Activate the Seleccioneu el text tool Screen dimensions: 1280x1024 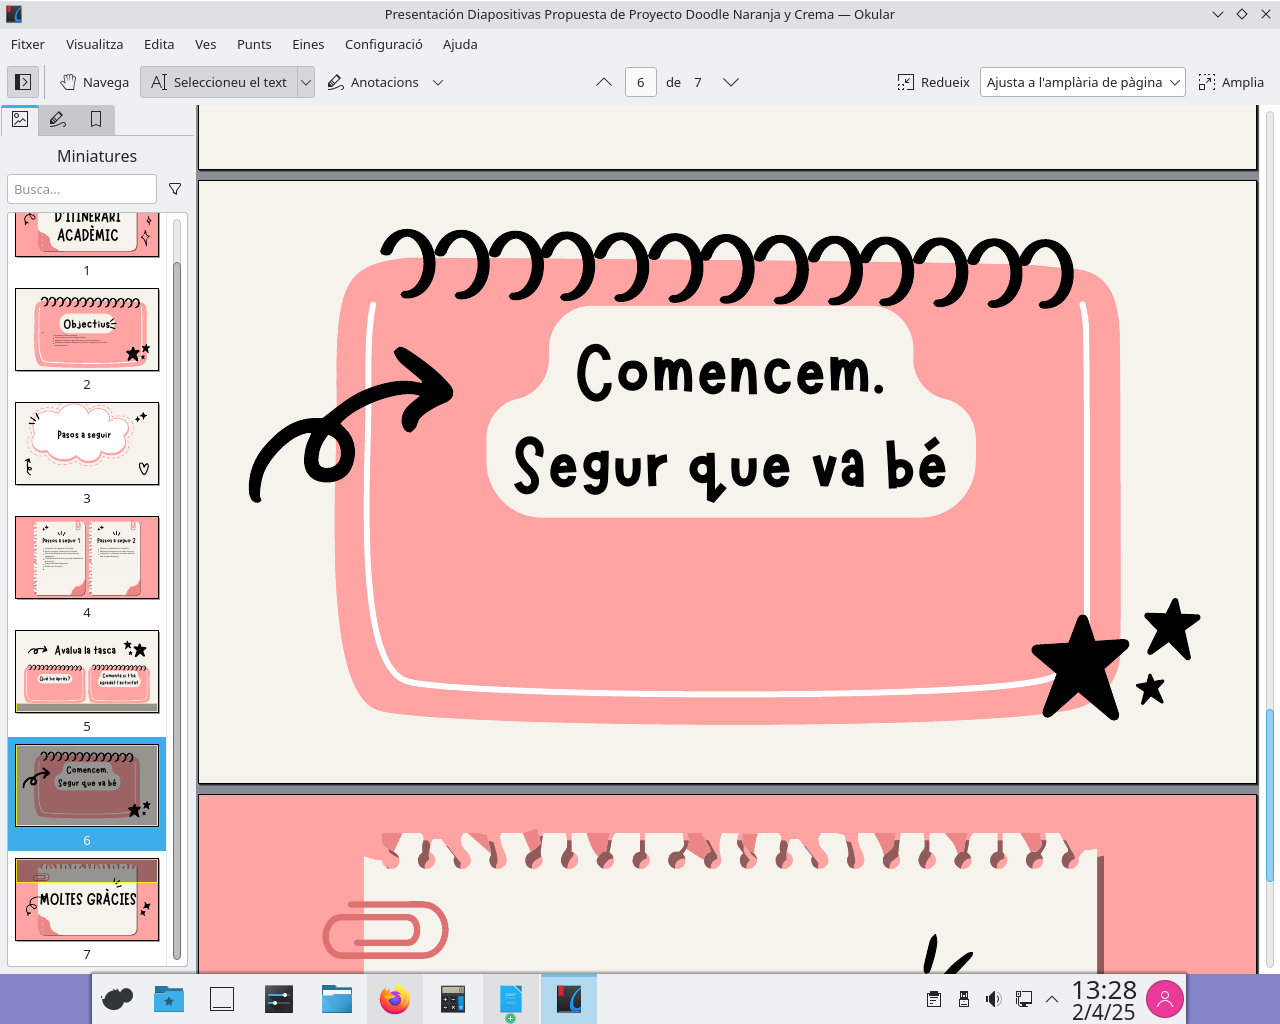(219, 82)
